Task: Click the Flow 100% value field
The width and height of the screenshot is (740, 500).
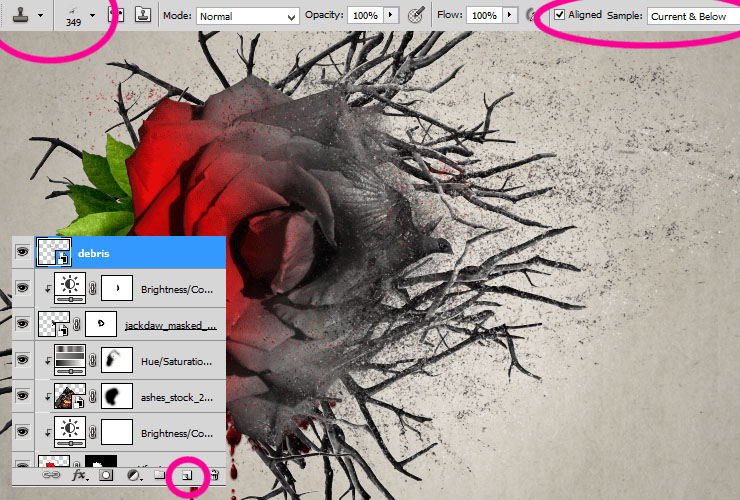Action: coord(484,16)
